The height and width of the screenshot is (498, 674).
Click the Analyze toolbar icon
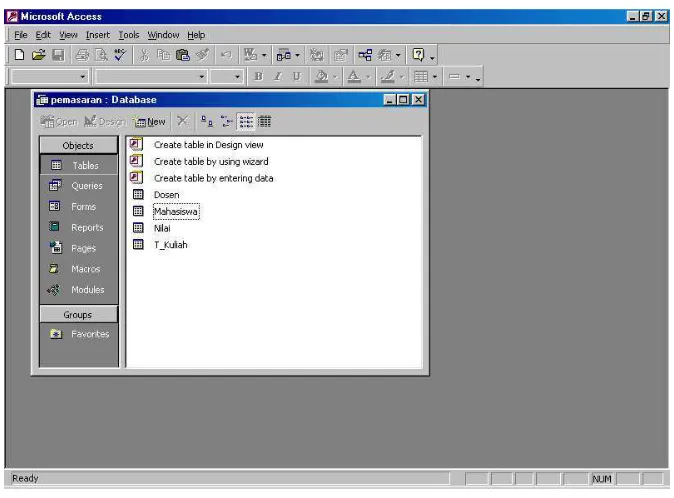point(284,55)
